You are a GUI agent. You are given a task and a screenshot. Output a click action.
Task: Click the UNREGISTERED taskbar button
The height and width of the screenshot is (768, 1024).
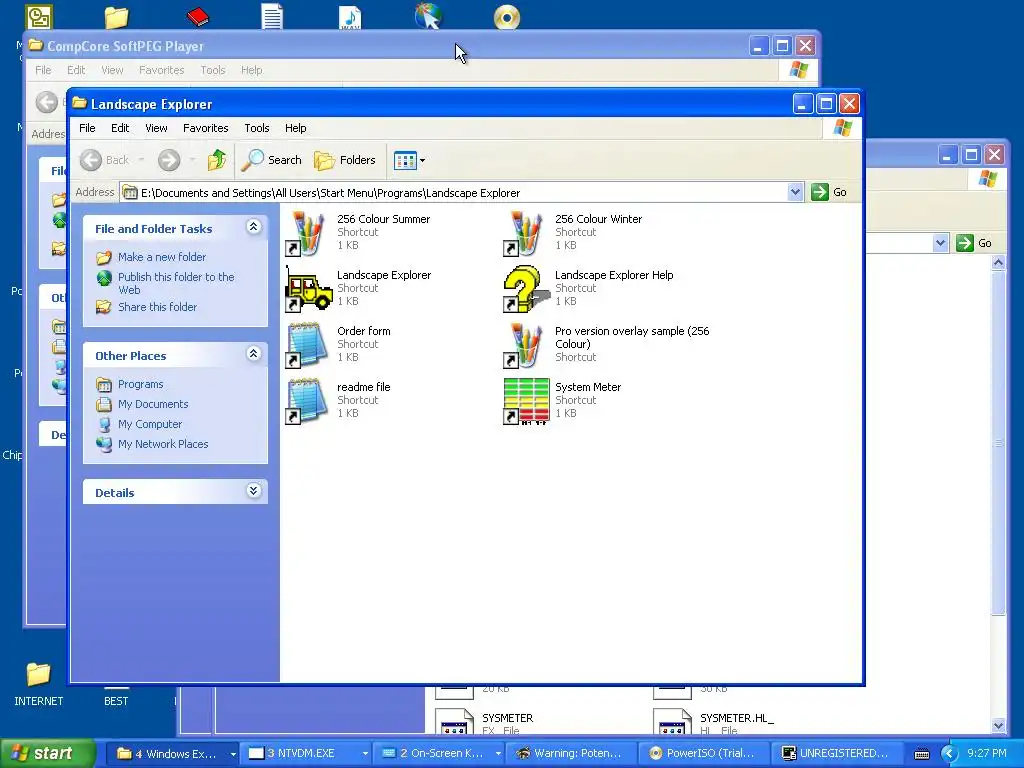(835, 754)
